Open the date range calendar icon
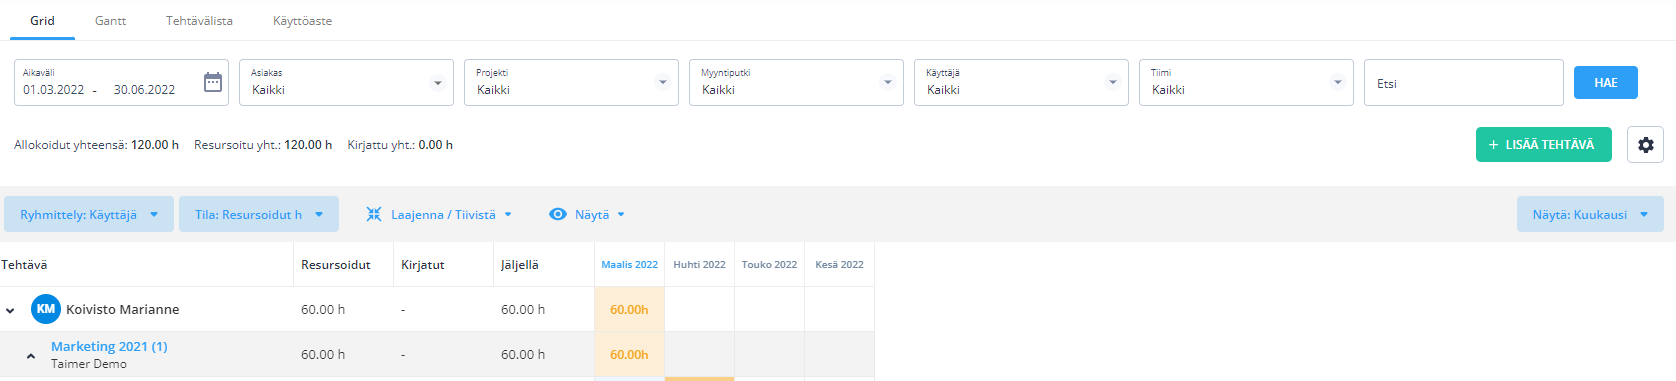 click(x=213, y=82)
